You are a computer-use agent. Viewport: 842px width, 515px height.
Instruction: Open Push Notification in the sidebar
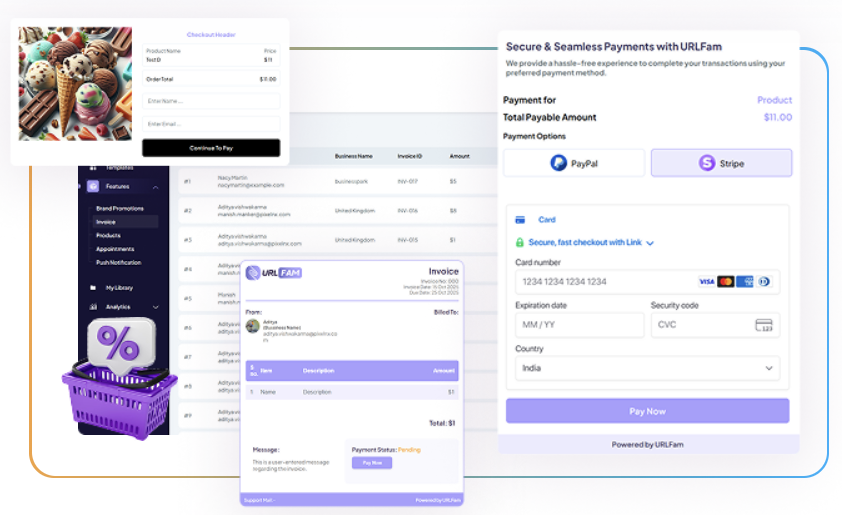(118, 262)
